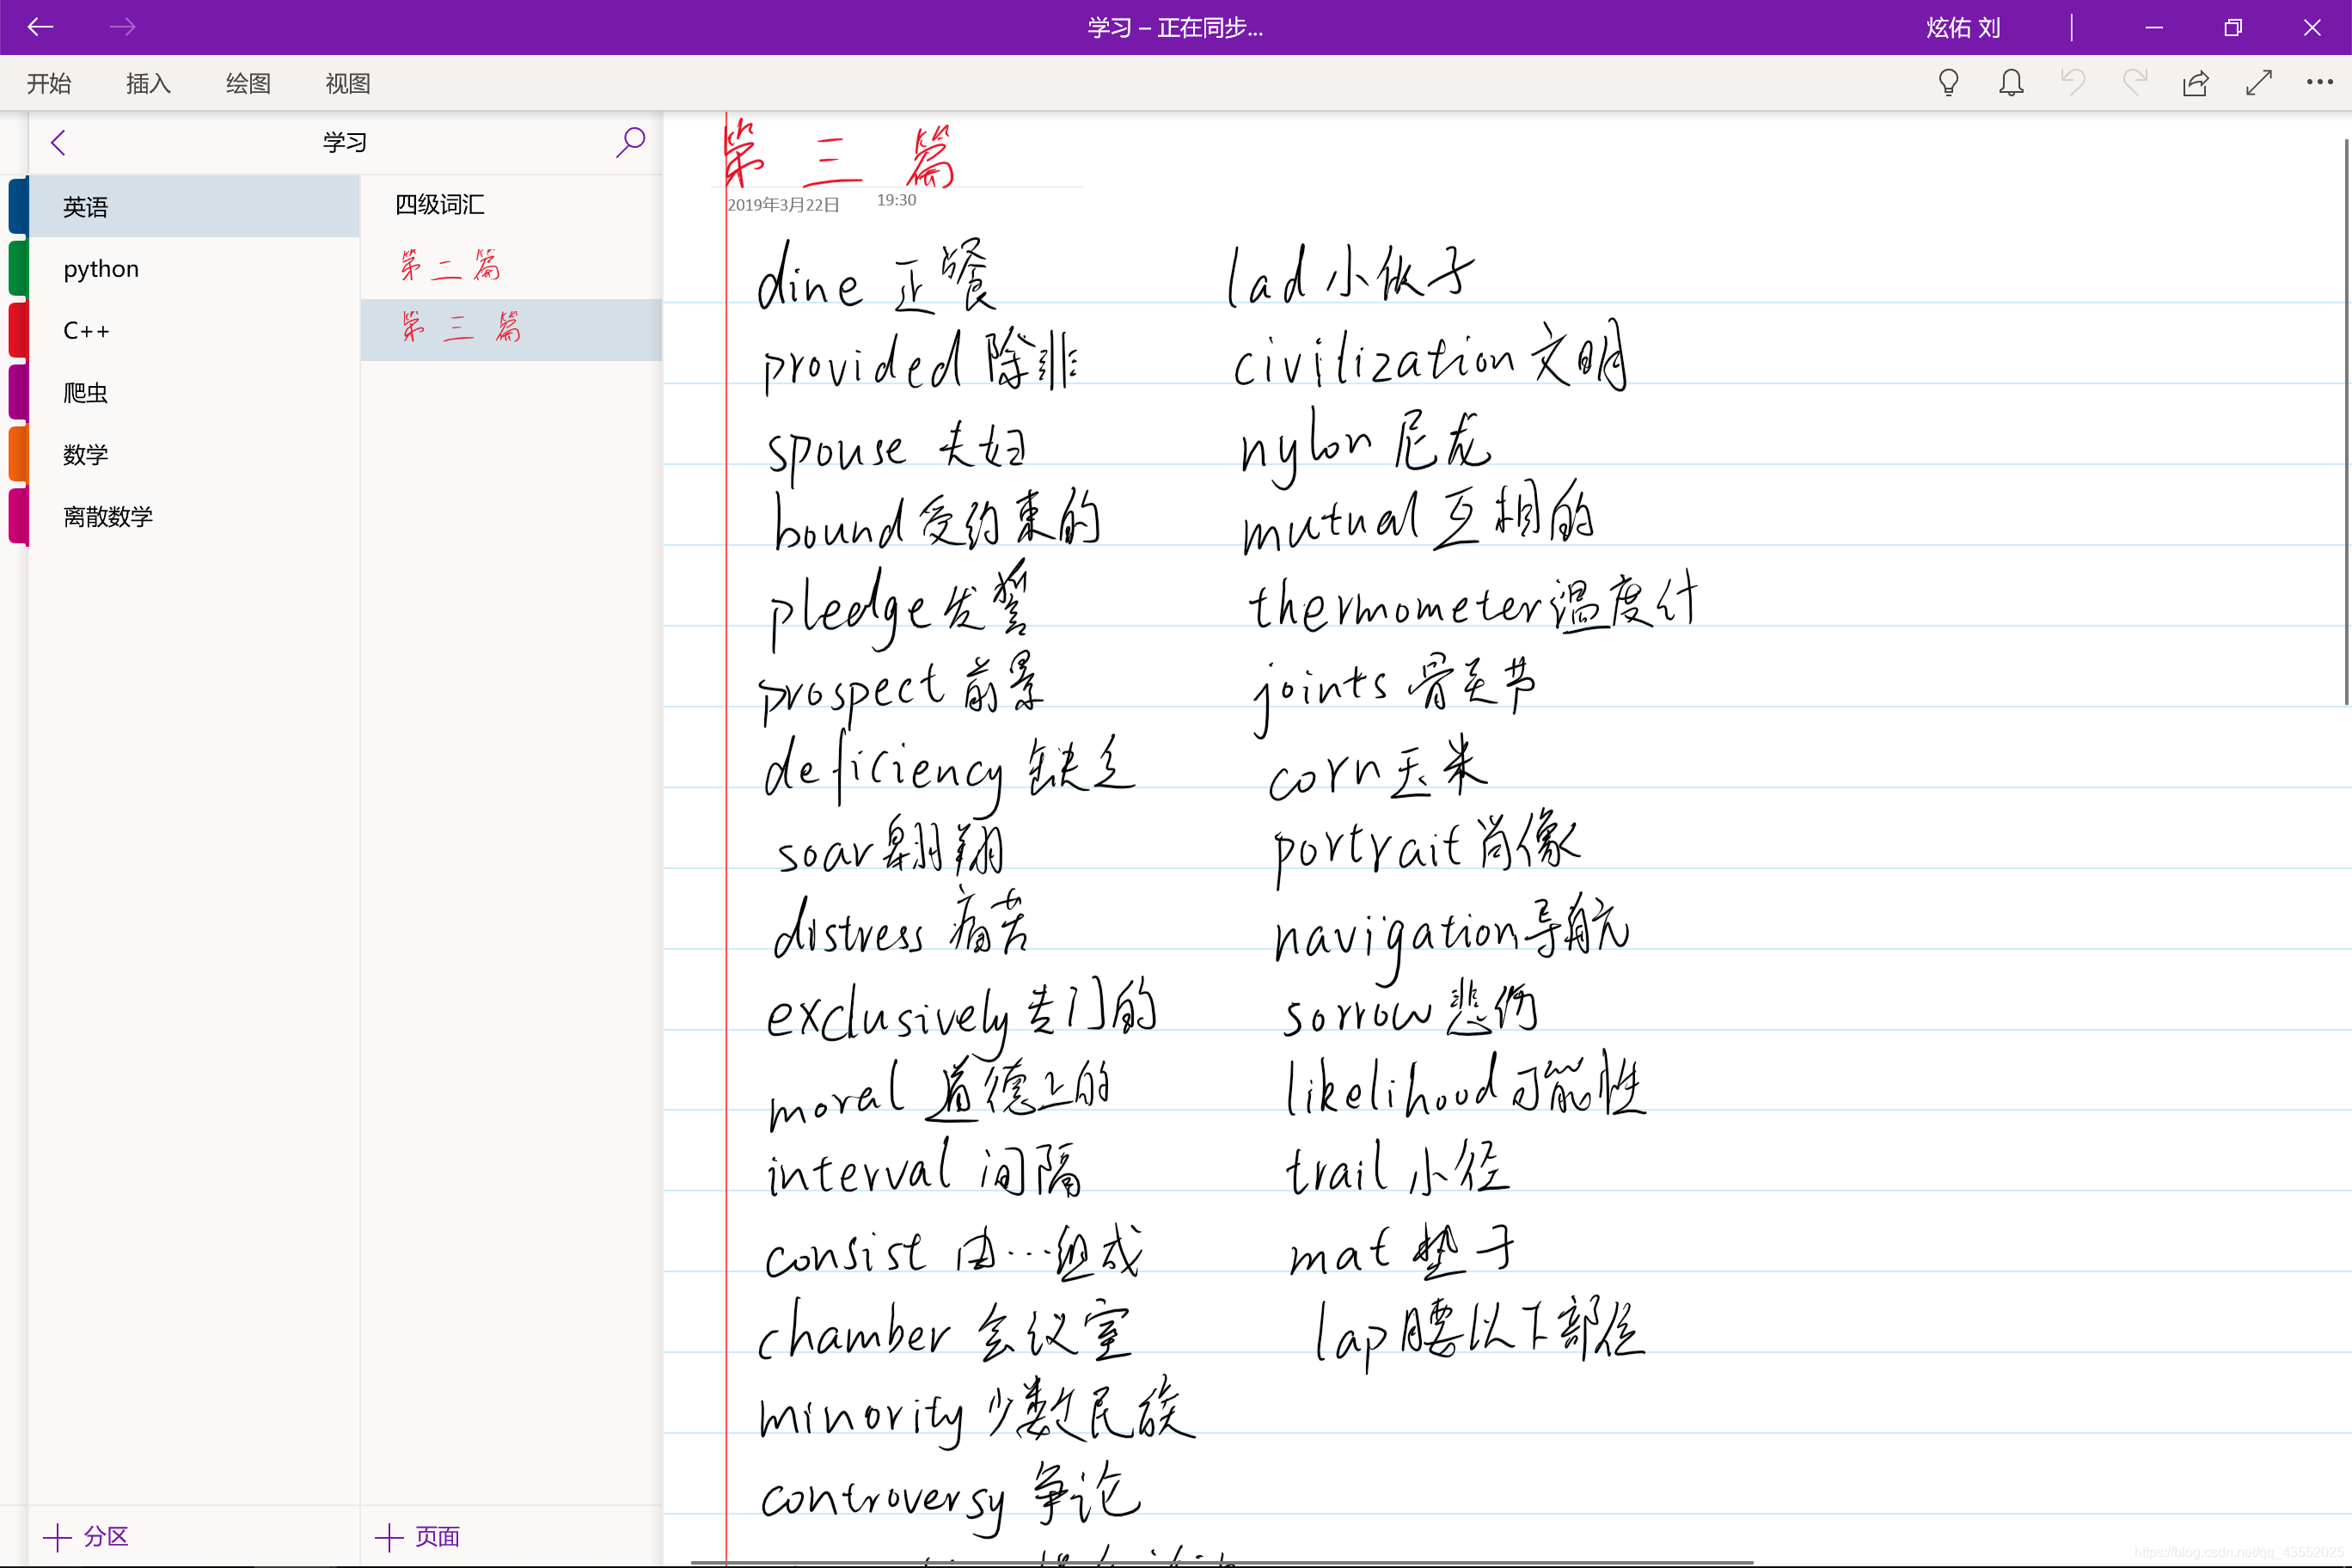Open the 开始 ribbon tab
2352x1568 pixels.
49,84
